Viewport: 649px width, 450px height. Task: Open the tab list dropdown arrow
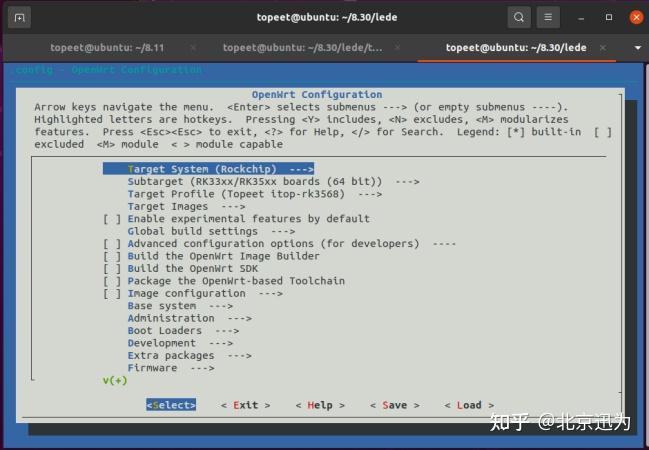coord(638,48)
